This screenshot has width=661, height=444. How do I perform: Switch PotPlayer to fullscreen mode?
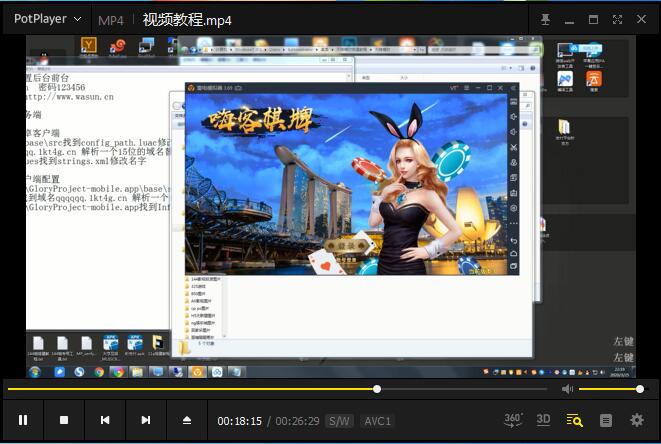coord(617,19)
